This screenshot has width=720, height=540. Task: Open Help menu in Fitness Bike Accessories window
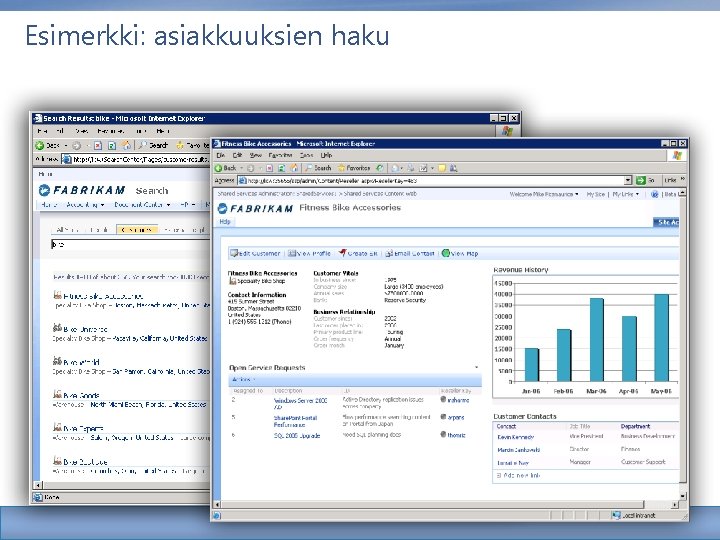point(326,155)
